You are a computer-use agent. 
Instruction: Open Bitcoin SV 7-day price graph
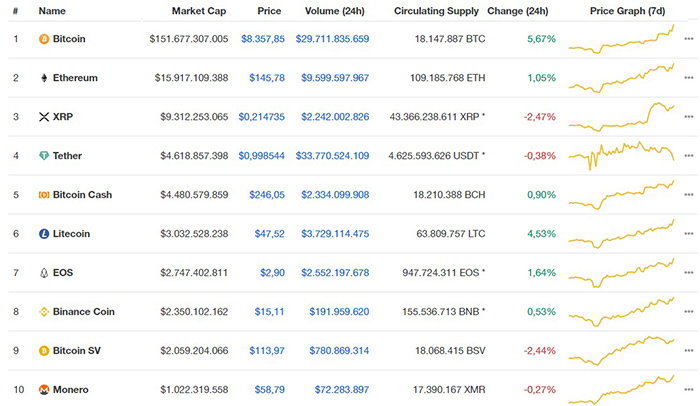pyautogui.click(x=621, y=351)
